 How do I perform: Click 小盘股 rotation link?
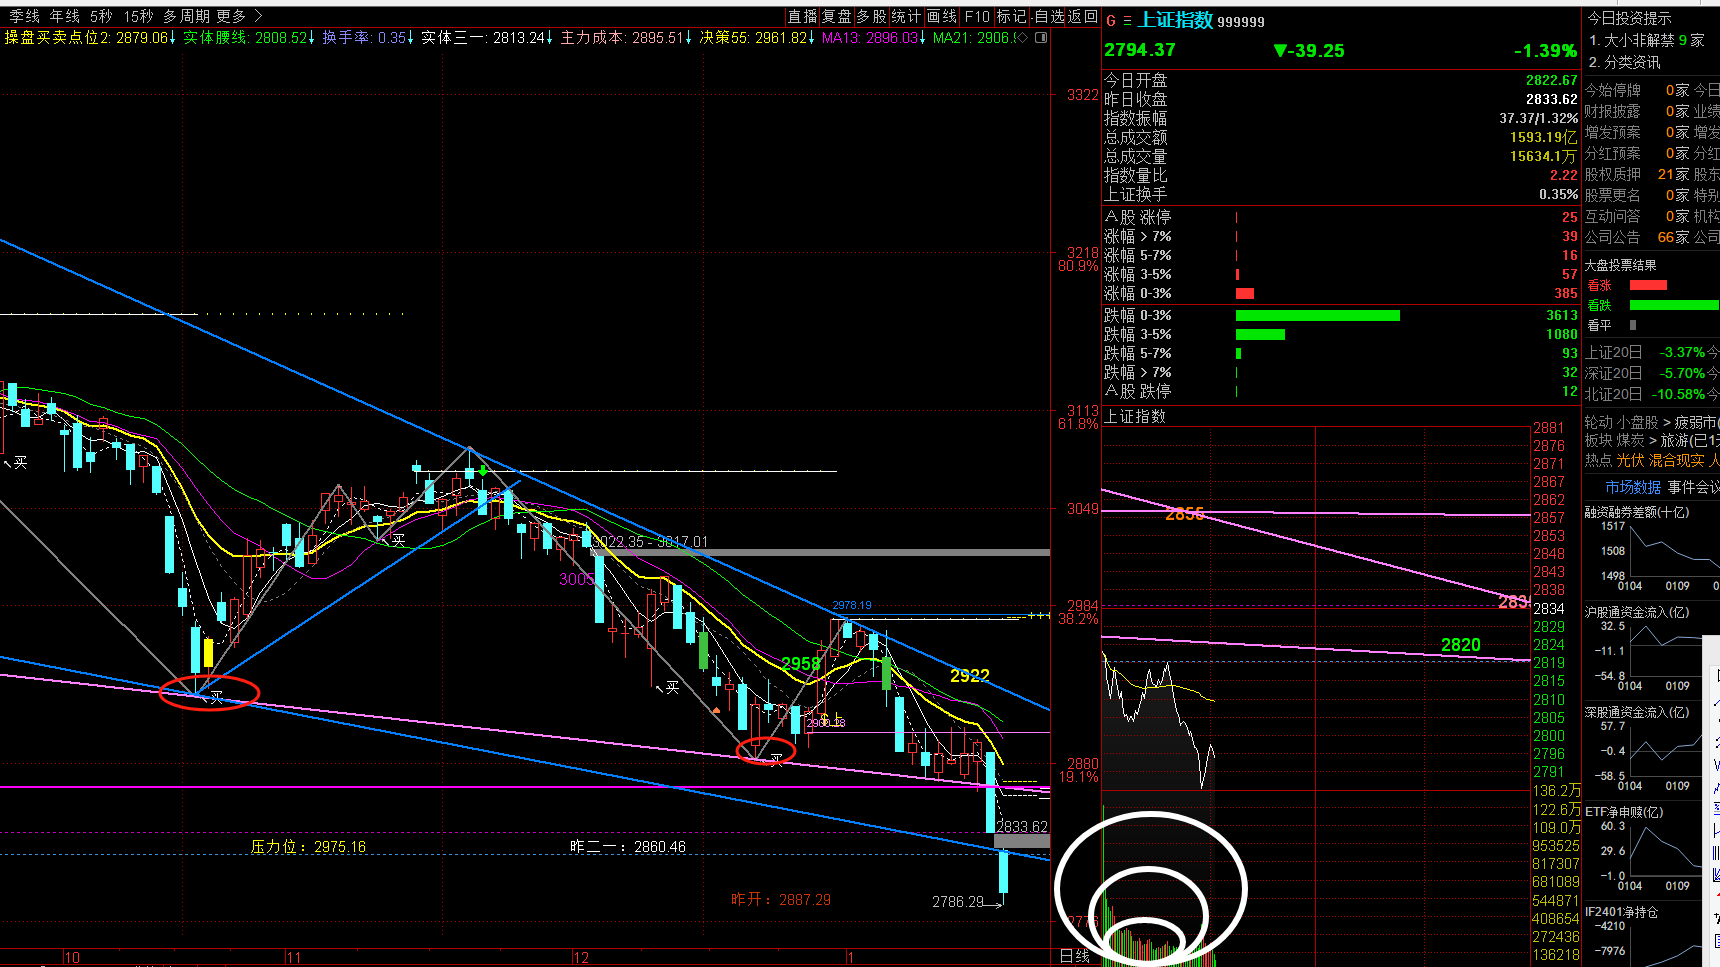(x=1637, y=422)
